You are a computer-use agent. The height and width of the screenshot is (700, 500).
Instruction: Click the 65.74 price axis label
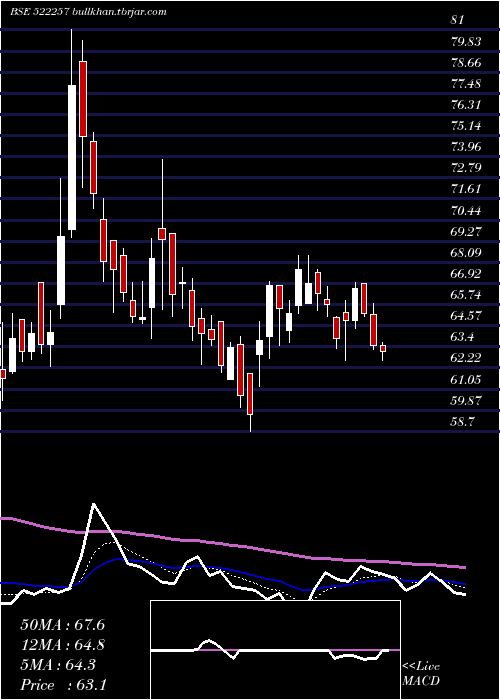466,294
